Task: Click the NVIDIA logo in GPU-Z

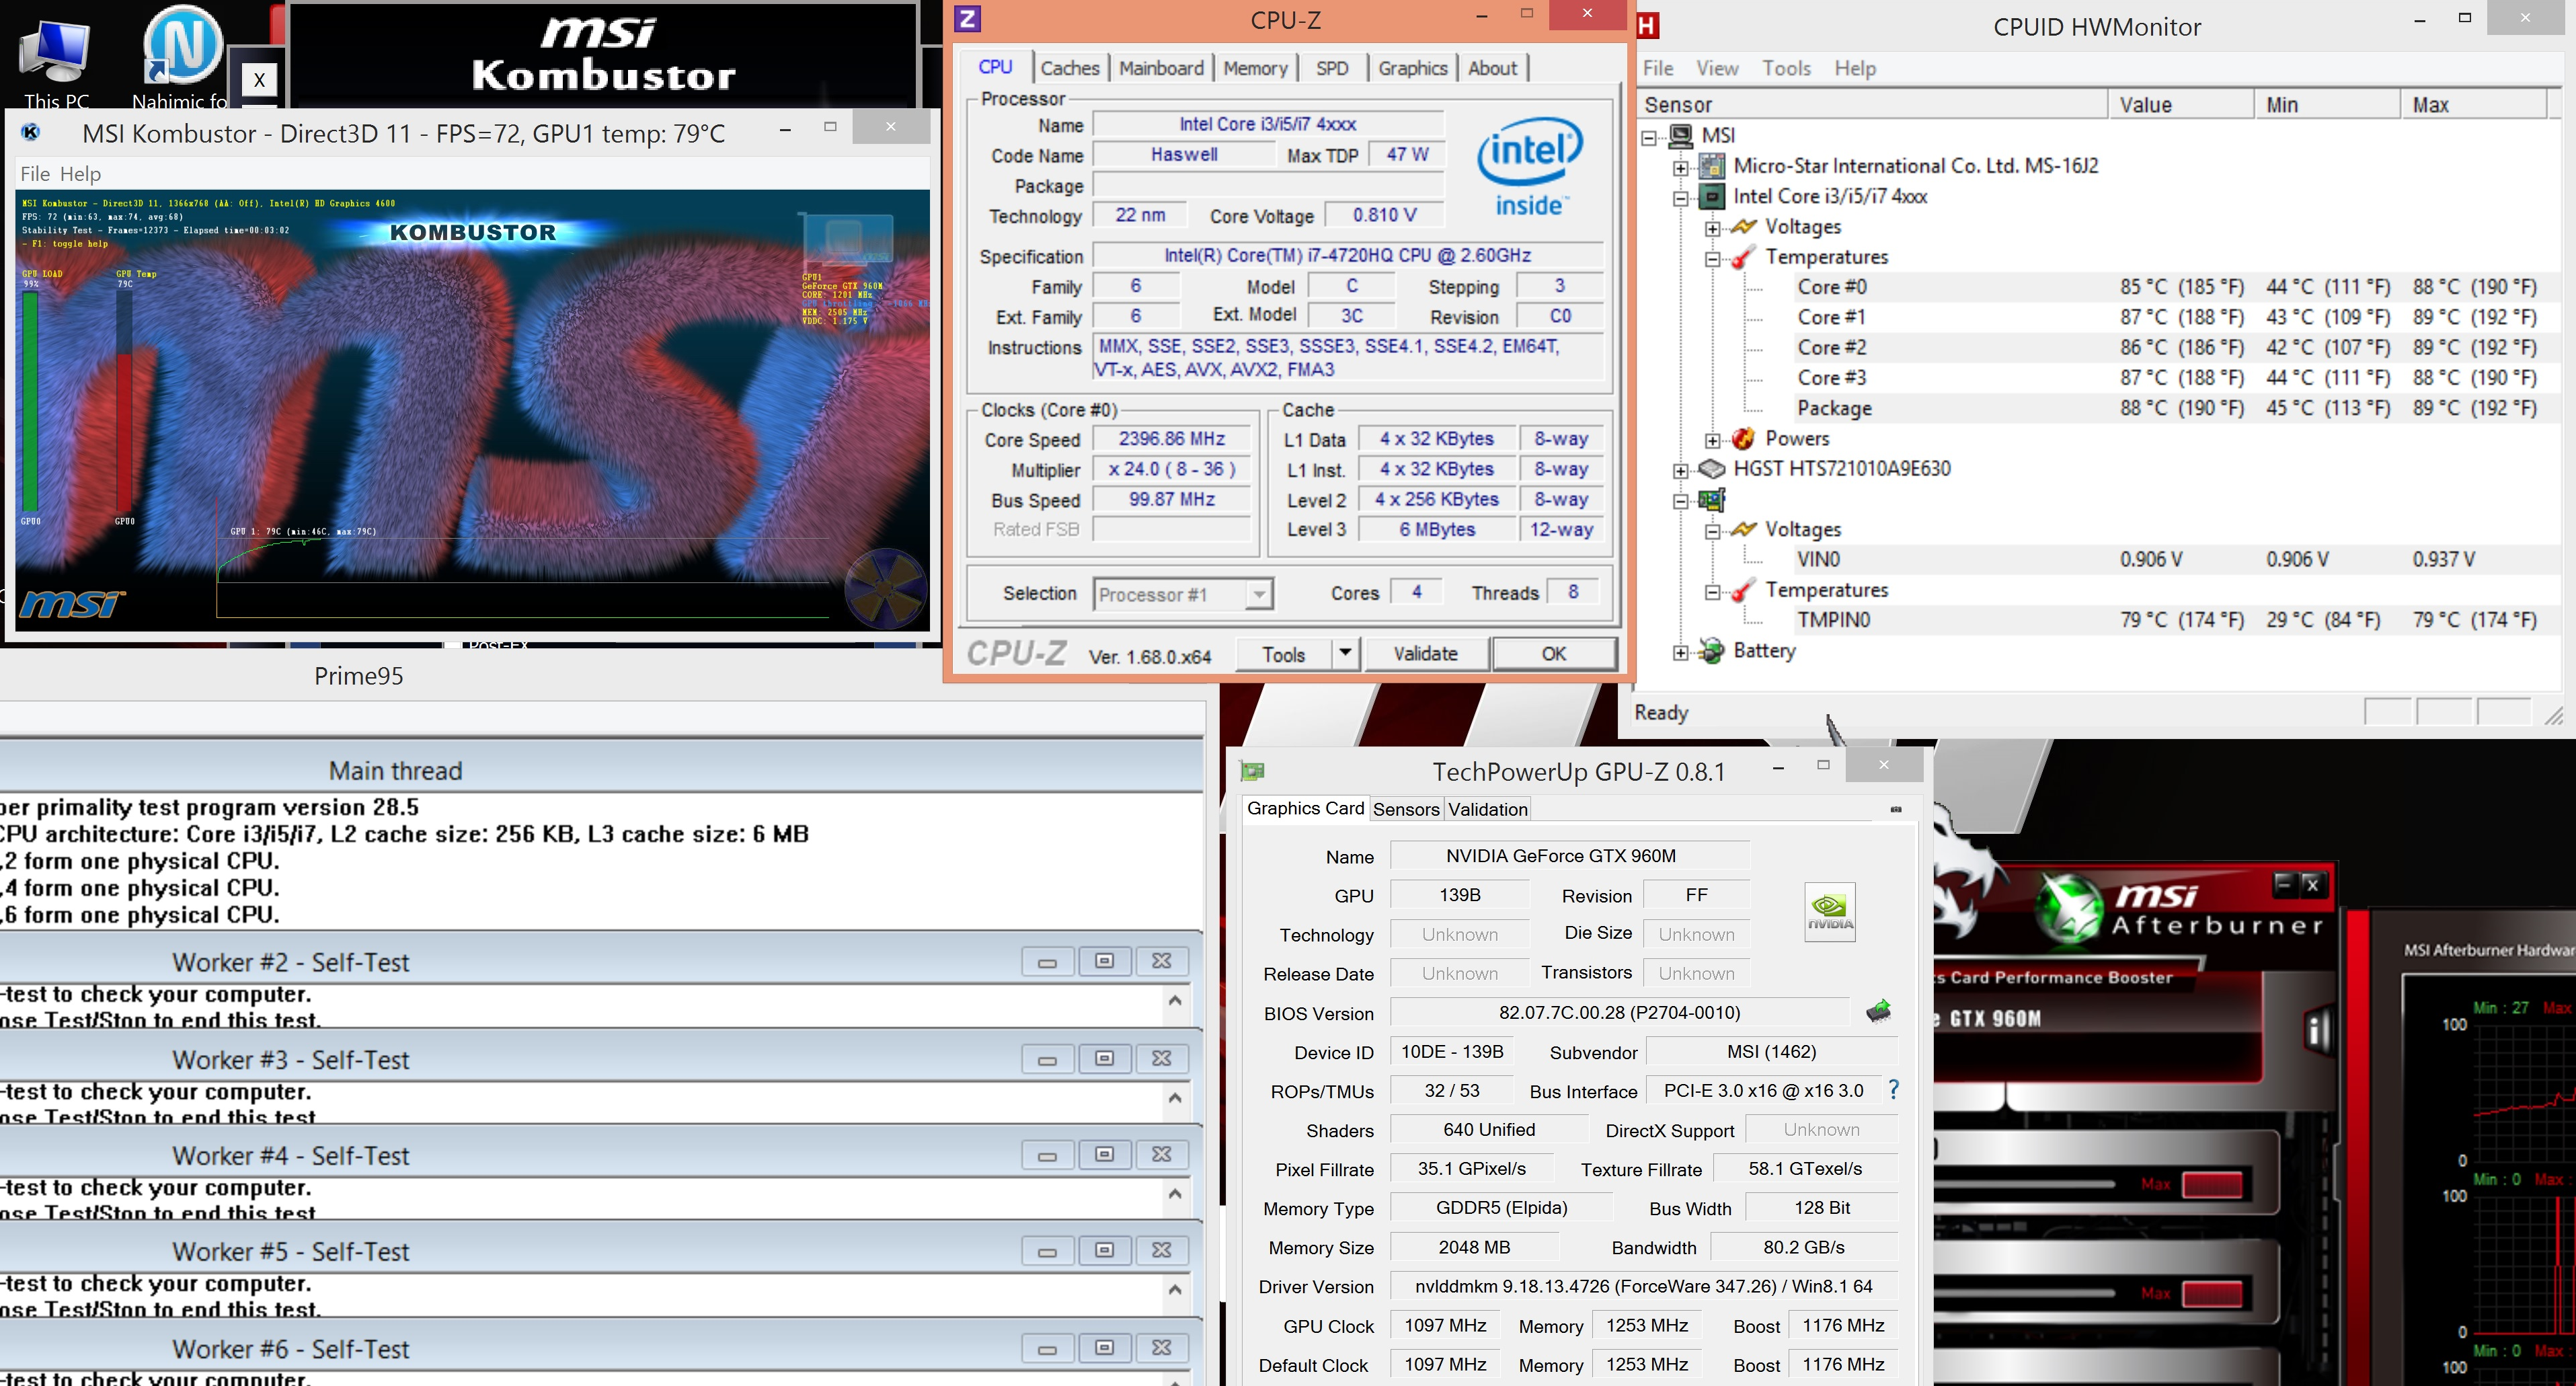Action: click(1830, 911)
